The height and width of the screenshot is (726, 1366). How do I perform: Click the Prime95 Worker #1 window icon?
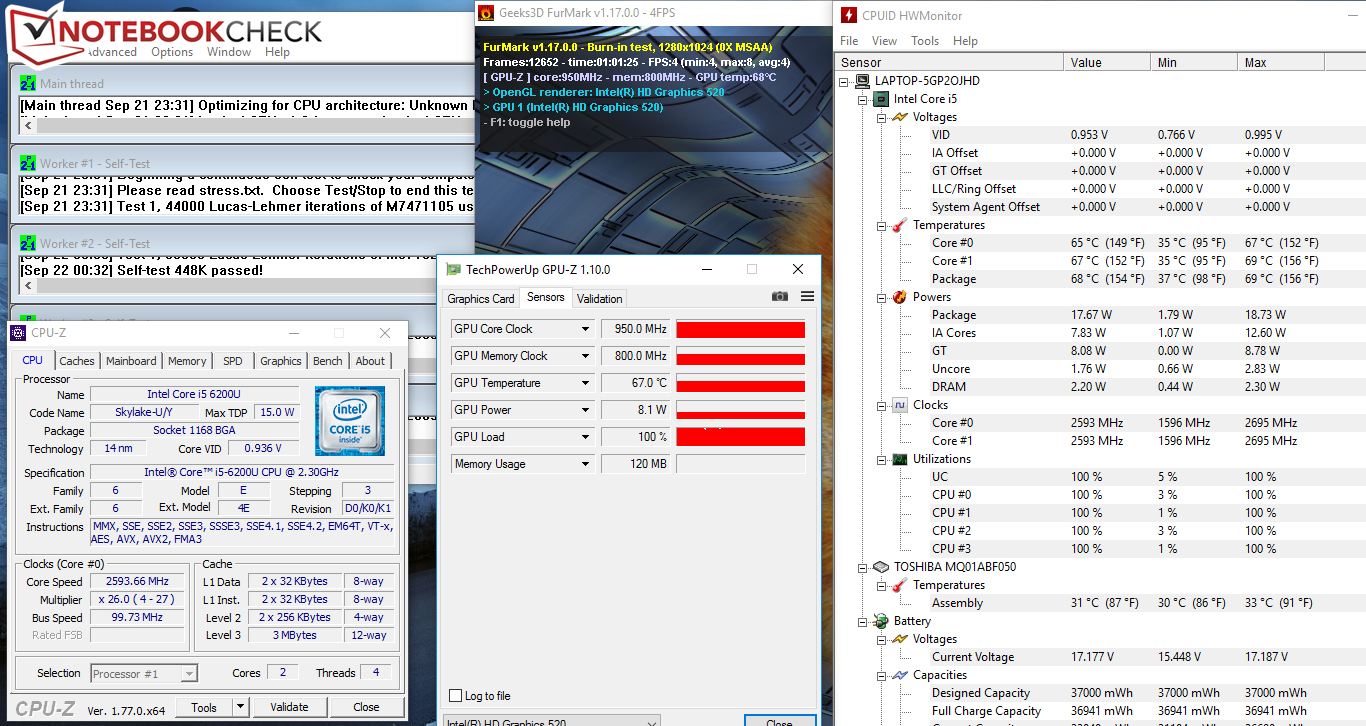pos(28,164)
